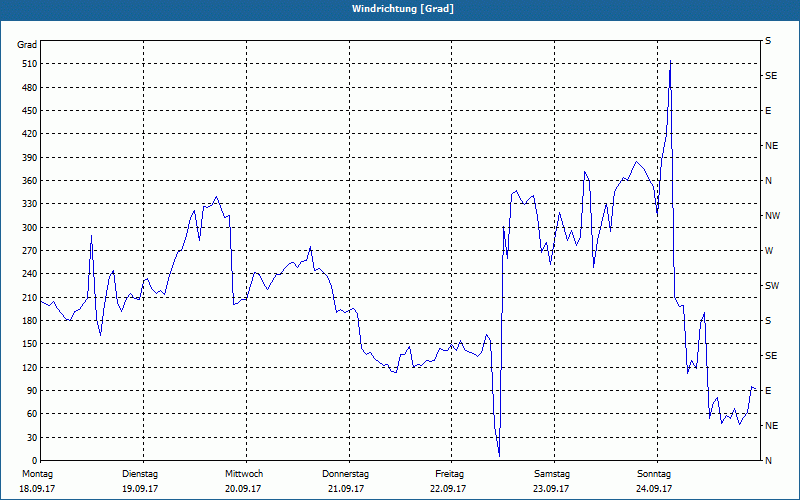This screenshot has width=800, height=500.
Task: Click the 'SE' compass label next to 120
Action: click(x=771, y=356)
